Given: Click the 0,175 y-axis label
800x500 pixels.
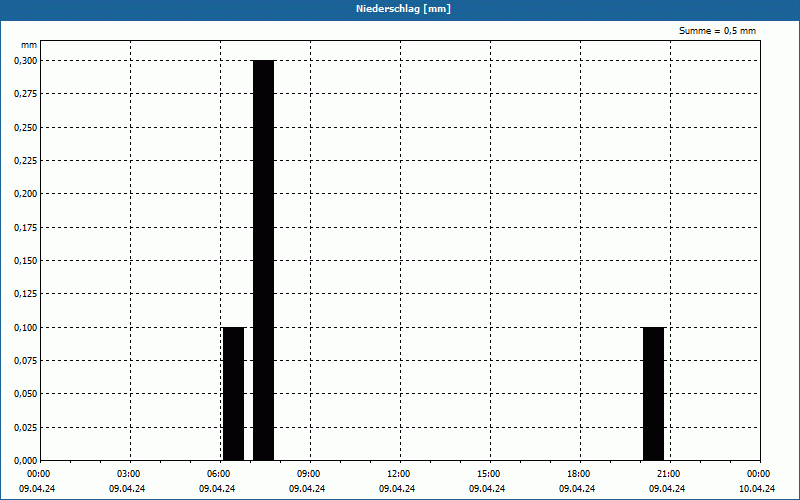Looking at the screenshot, I should click(26, 228).
